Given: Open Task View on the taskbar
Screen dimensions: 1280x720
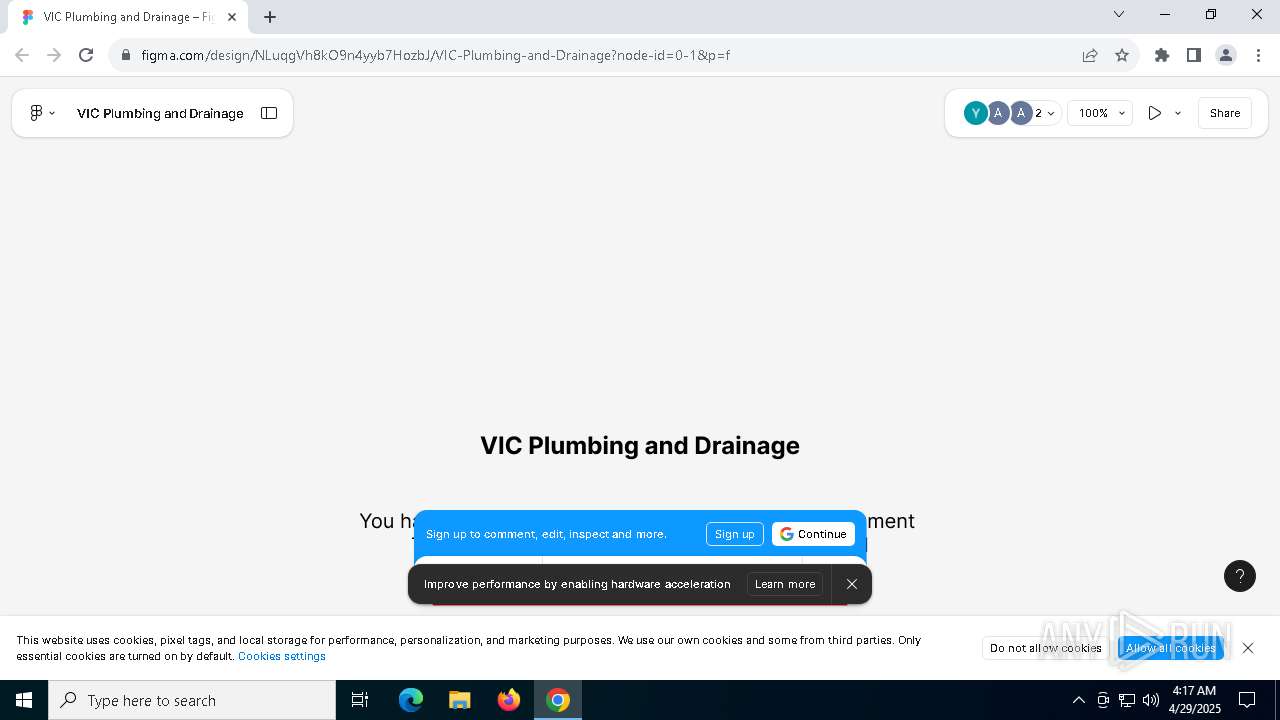Looking at the screenshot, I should (x=360, y=700).
